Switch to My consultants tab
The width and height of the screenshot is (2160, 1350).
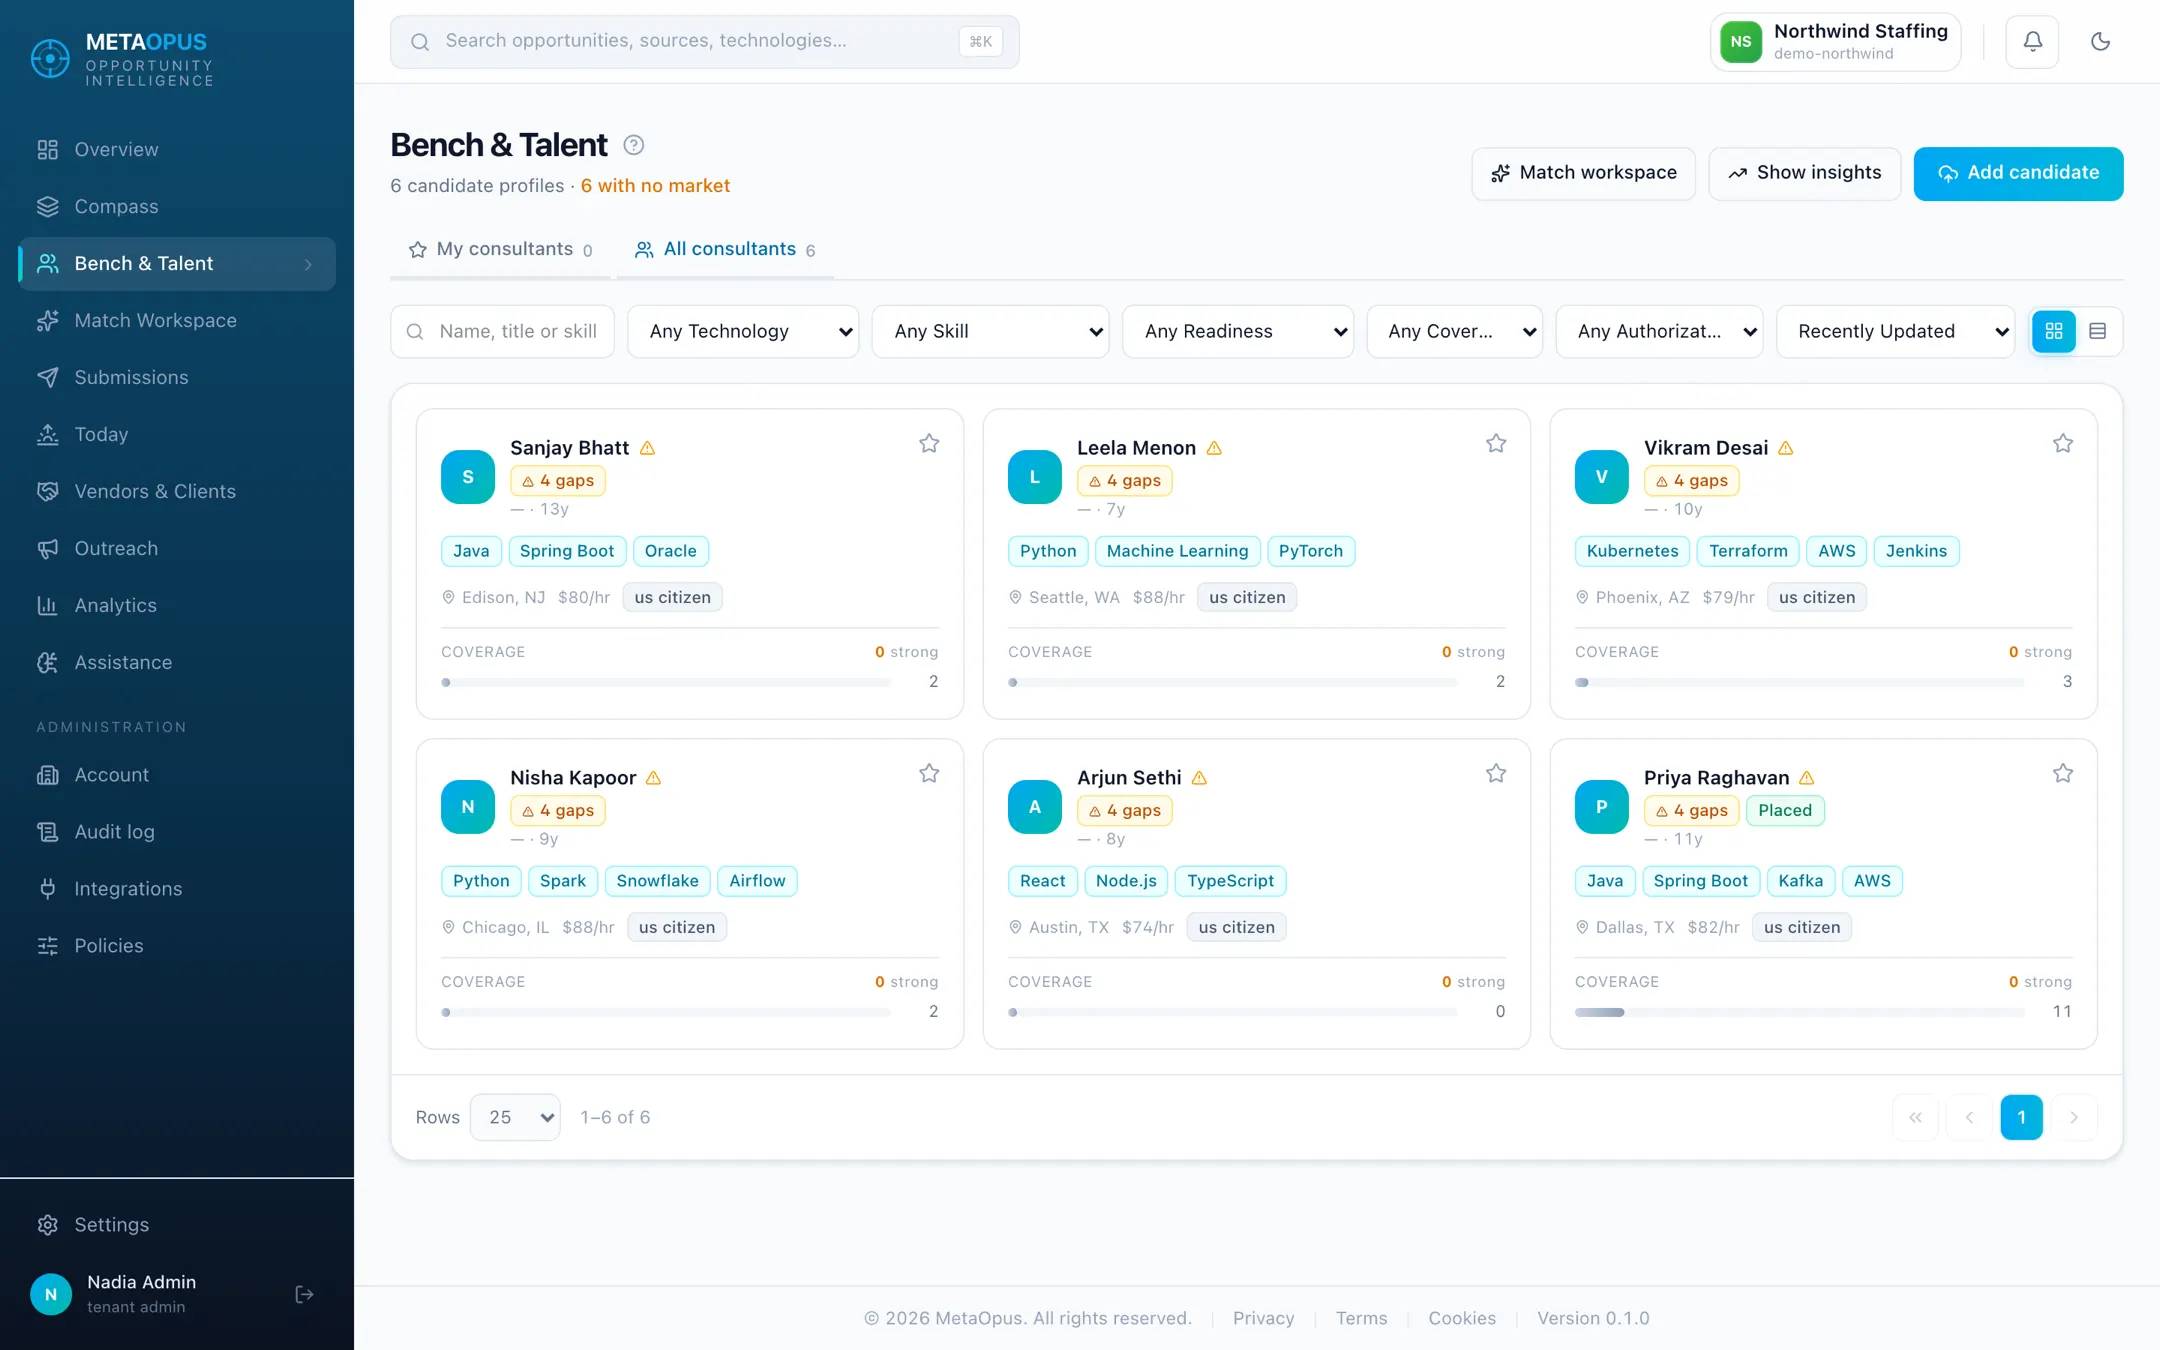click(501, 250)
